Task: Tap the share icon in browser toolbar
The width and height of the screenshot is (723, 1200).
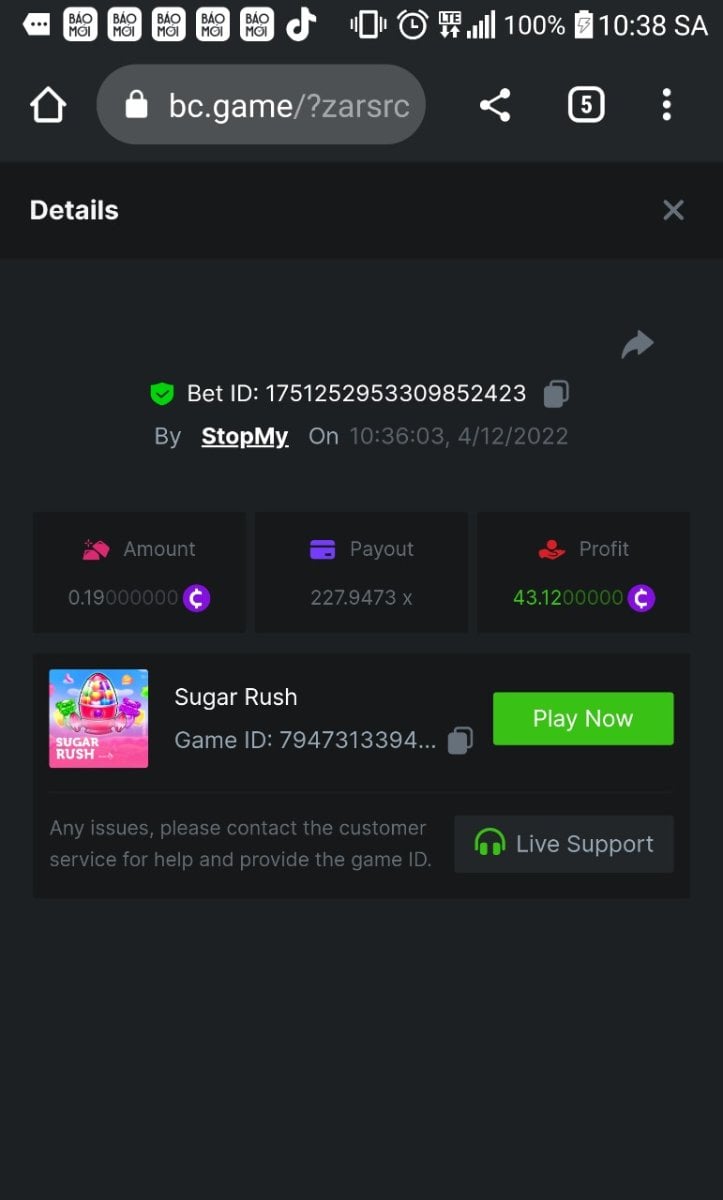Action: tap(495, 105)
